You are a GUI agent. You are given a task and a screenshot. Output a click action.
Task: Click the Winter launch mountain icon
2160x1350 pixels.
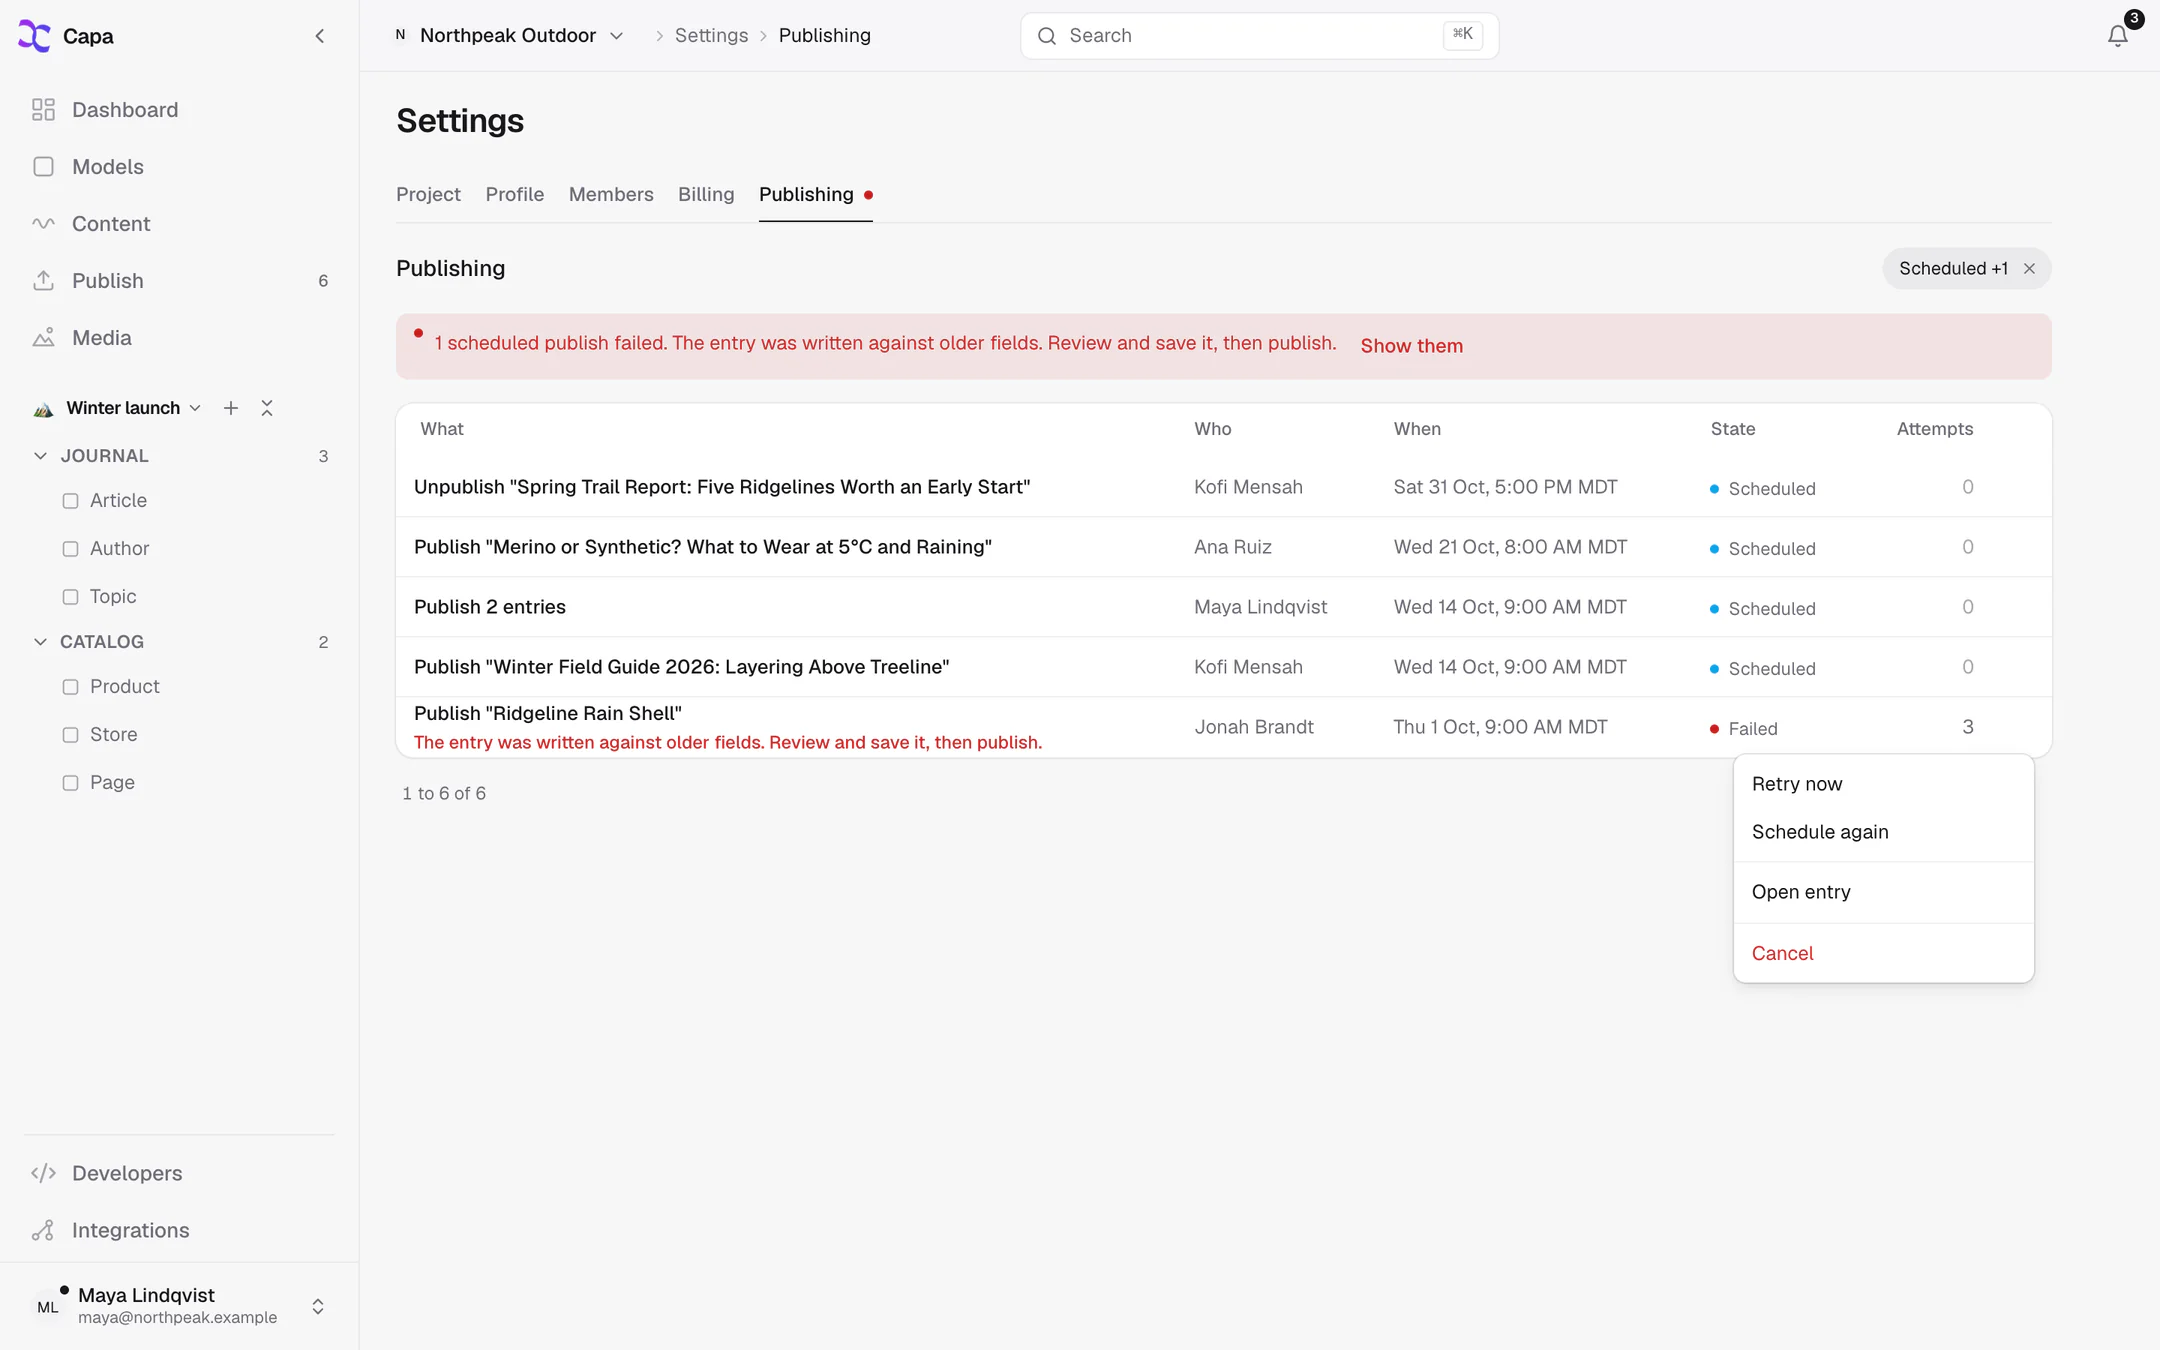click(43, 409)
